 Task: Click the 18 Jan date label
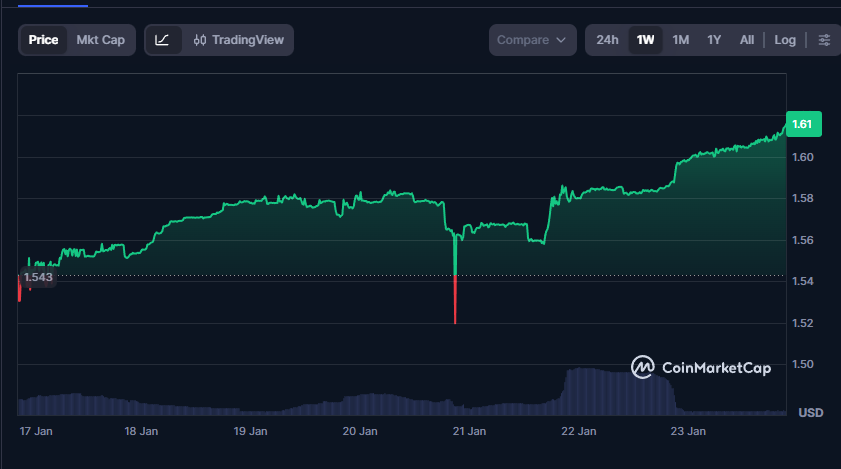[x=141, y=431]
